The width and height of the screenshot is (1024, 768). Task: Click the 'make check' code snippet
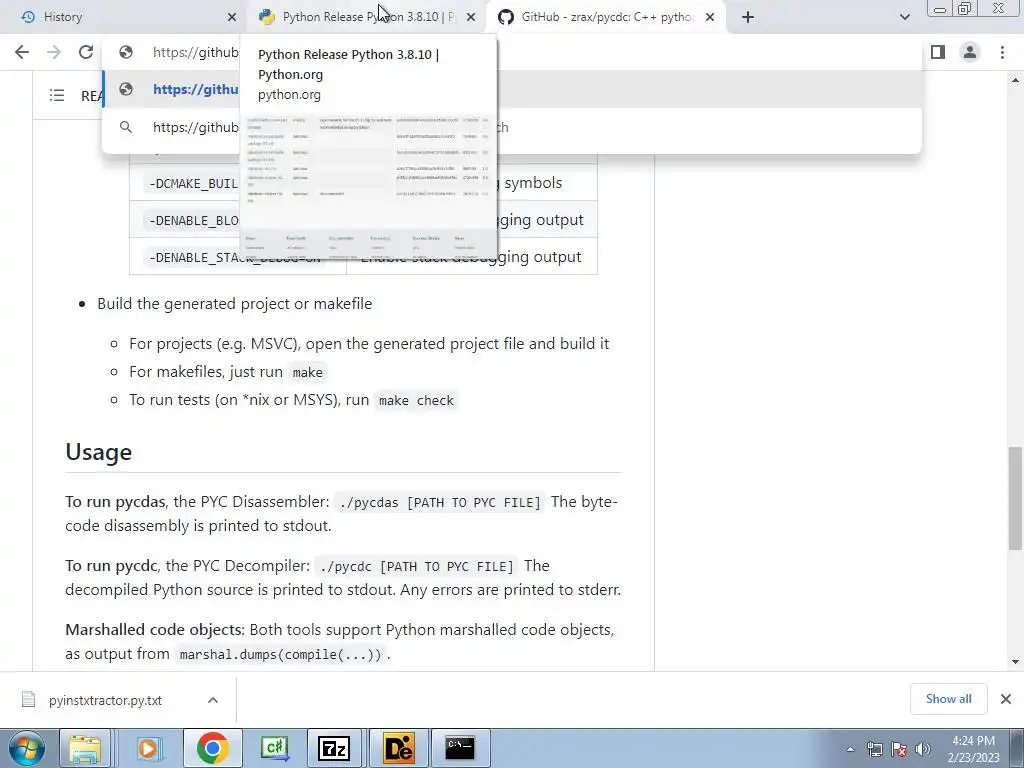(416, 400)
